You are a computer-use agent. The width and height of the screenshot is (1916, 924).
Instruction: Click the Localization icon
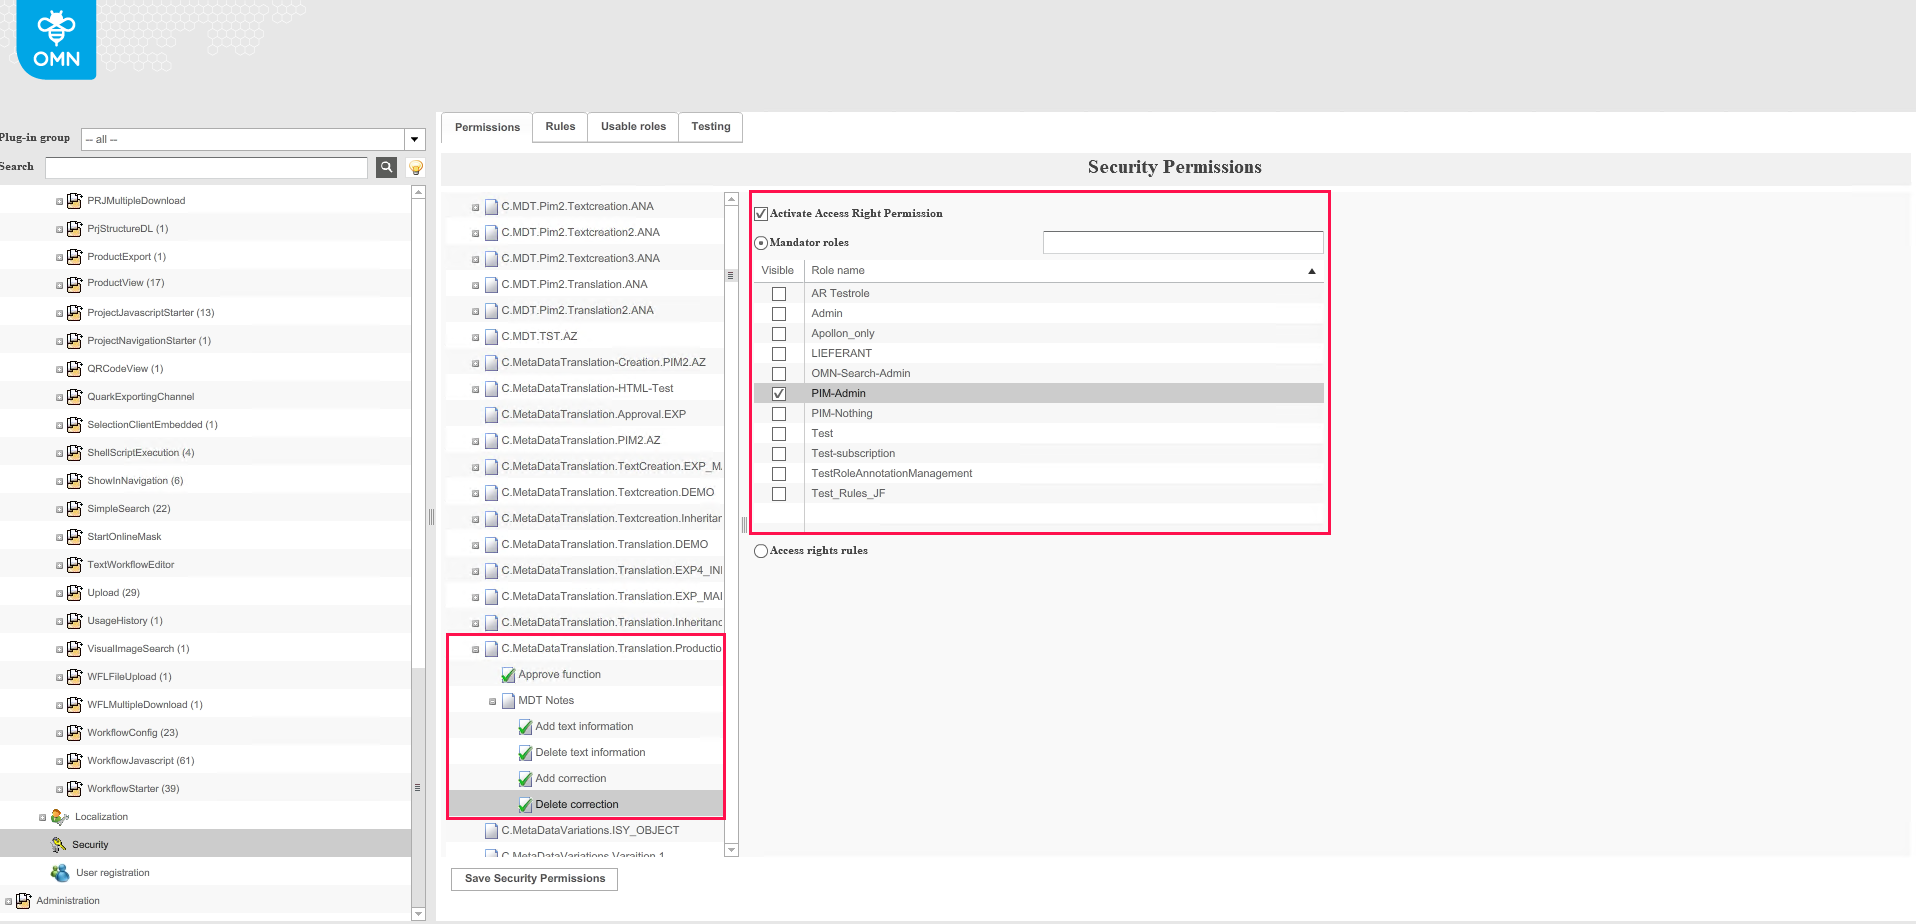[x=59, y=817]
